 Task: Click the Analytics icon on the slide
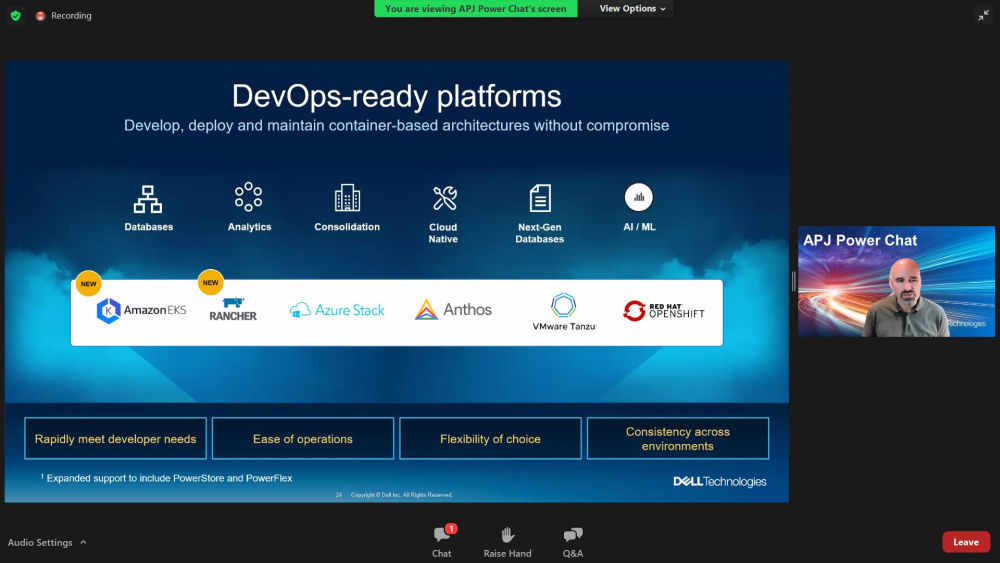tap(249, 197)
